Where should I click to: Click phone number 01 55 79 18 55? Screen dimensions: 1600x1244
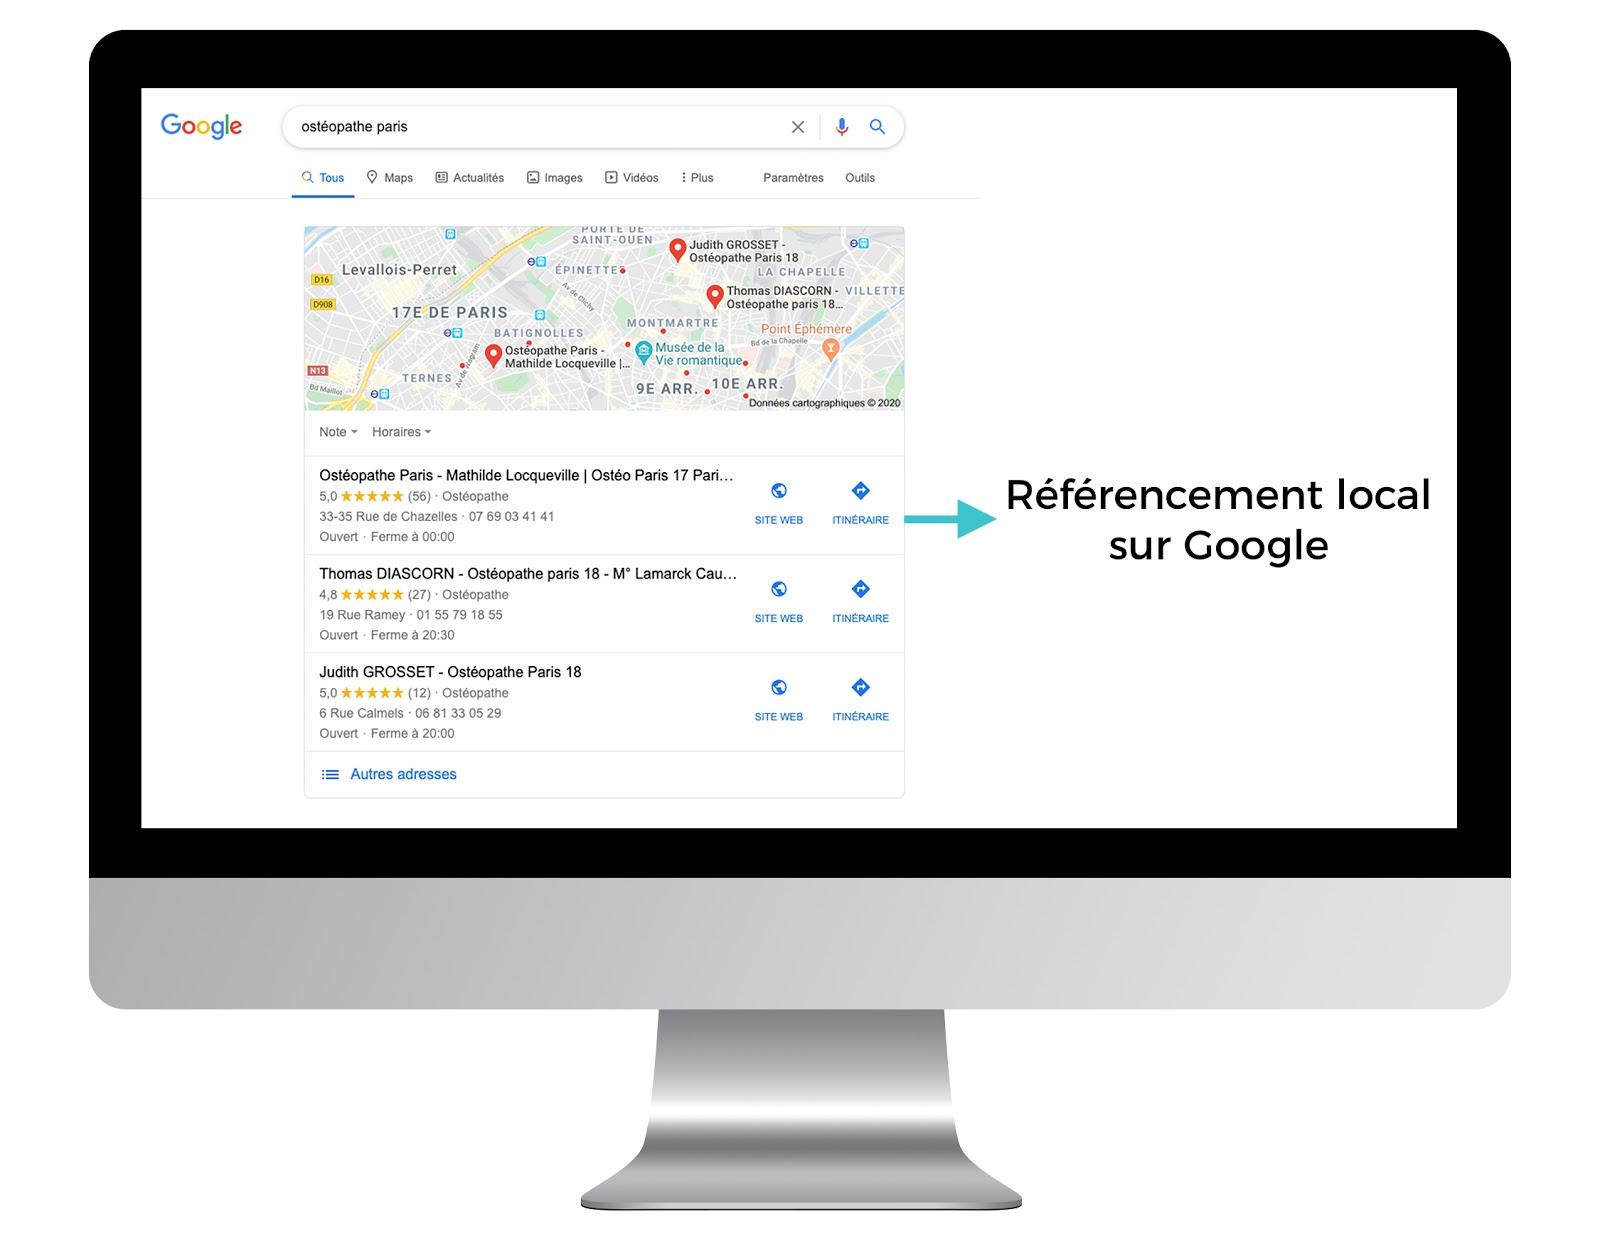pos(460,615)
